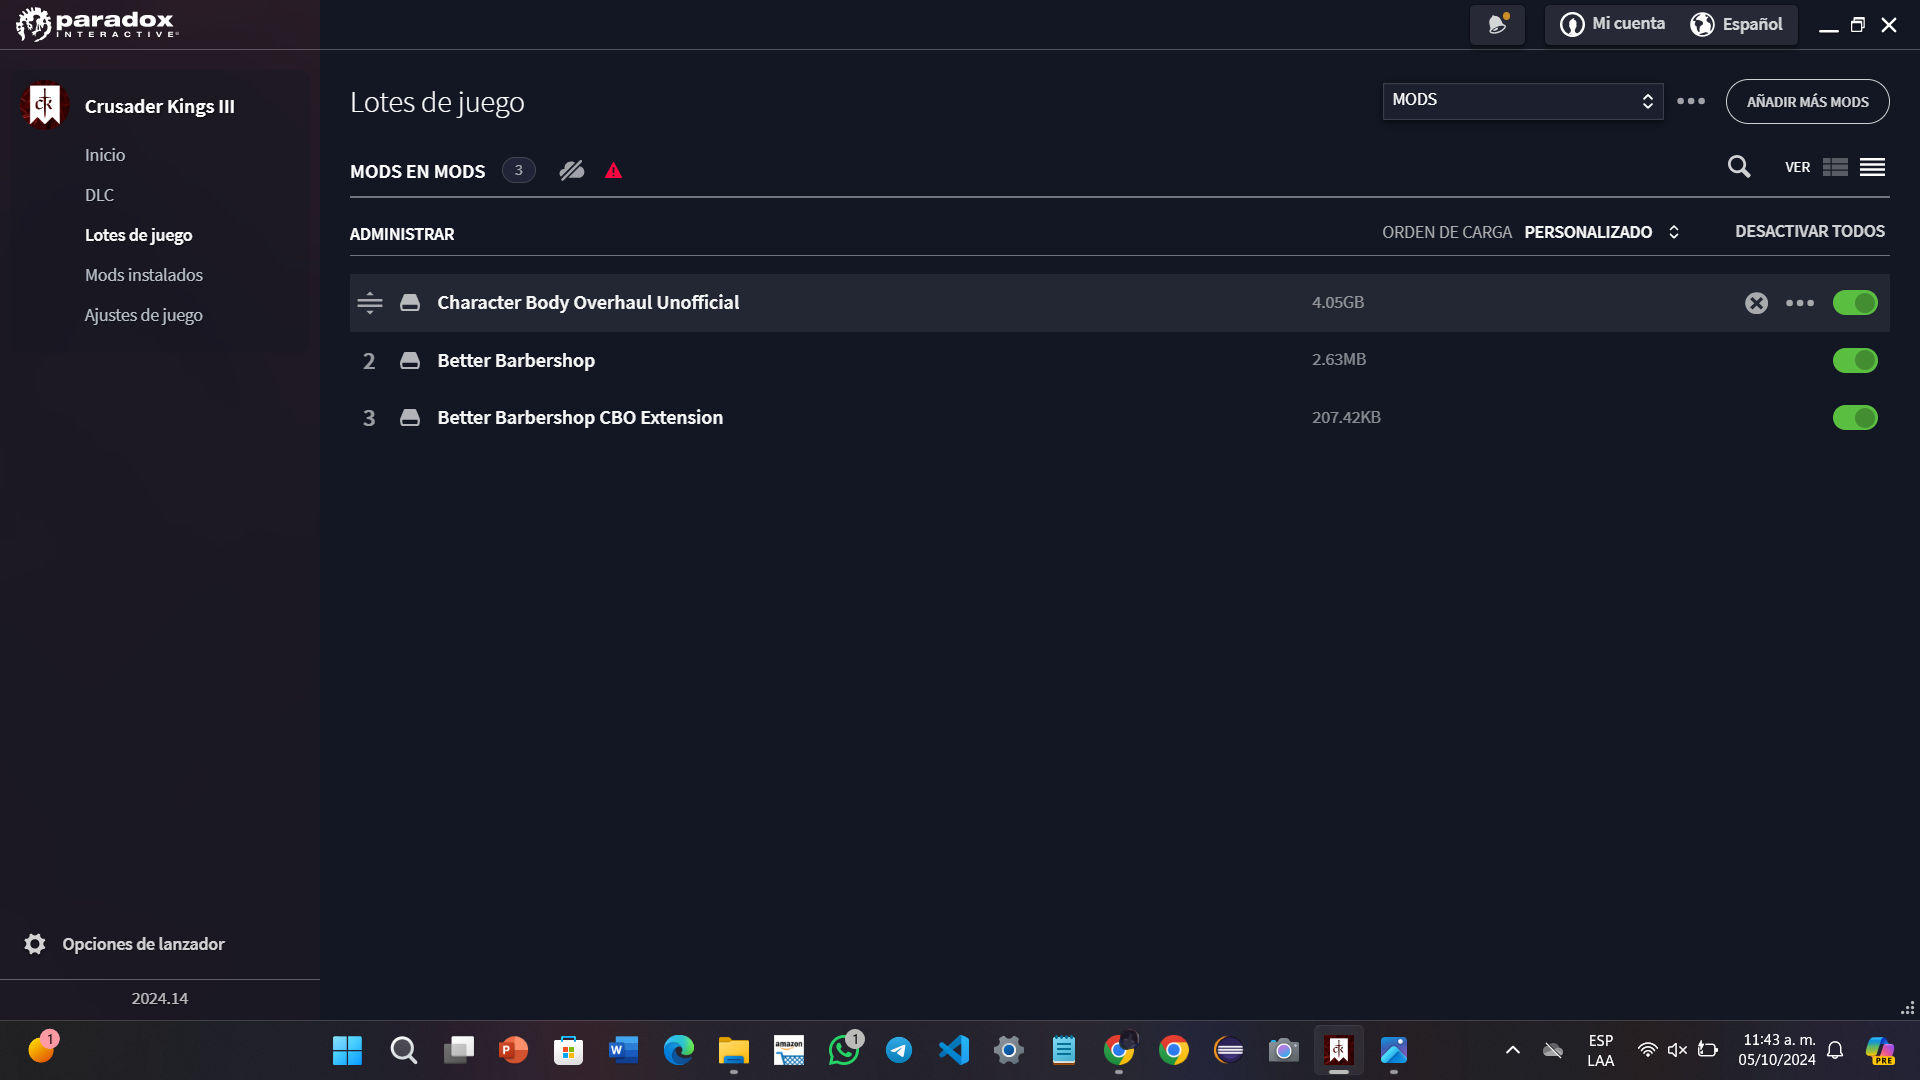Remove Character Body Overhaul Unofficial with X icon
Screen dimensions: 1920x1080
point(1756,303)
